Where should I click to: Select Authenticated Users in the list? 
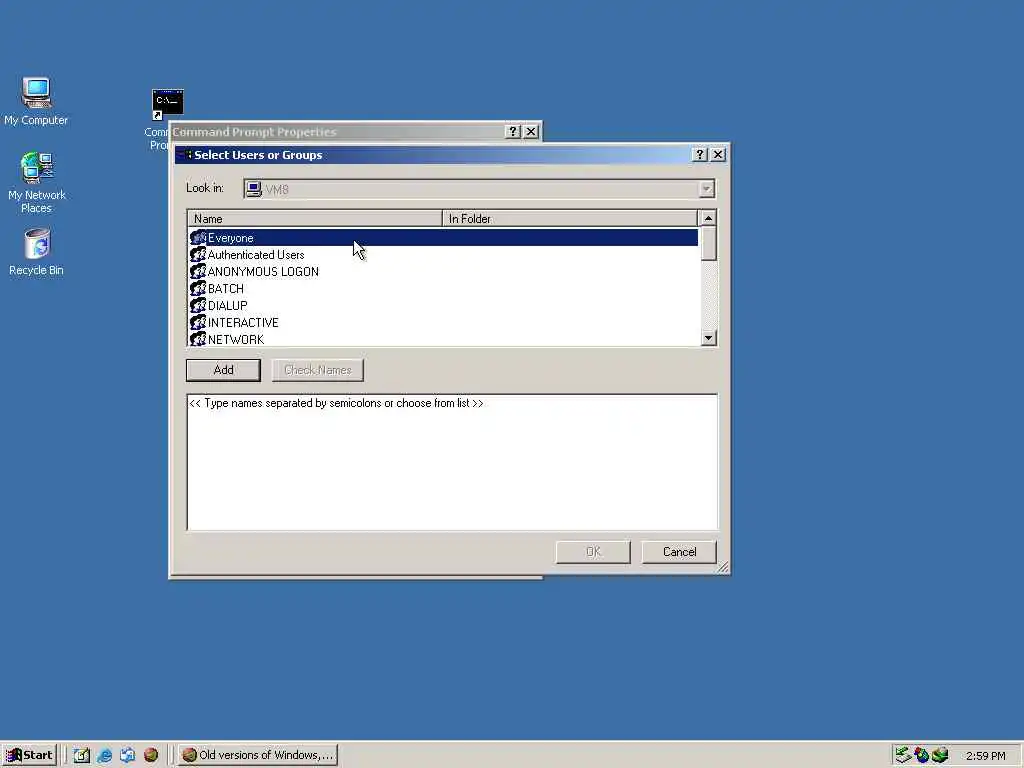[x=256, y=255]
